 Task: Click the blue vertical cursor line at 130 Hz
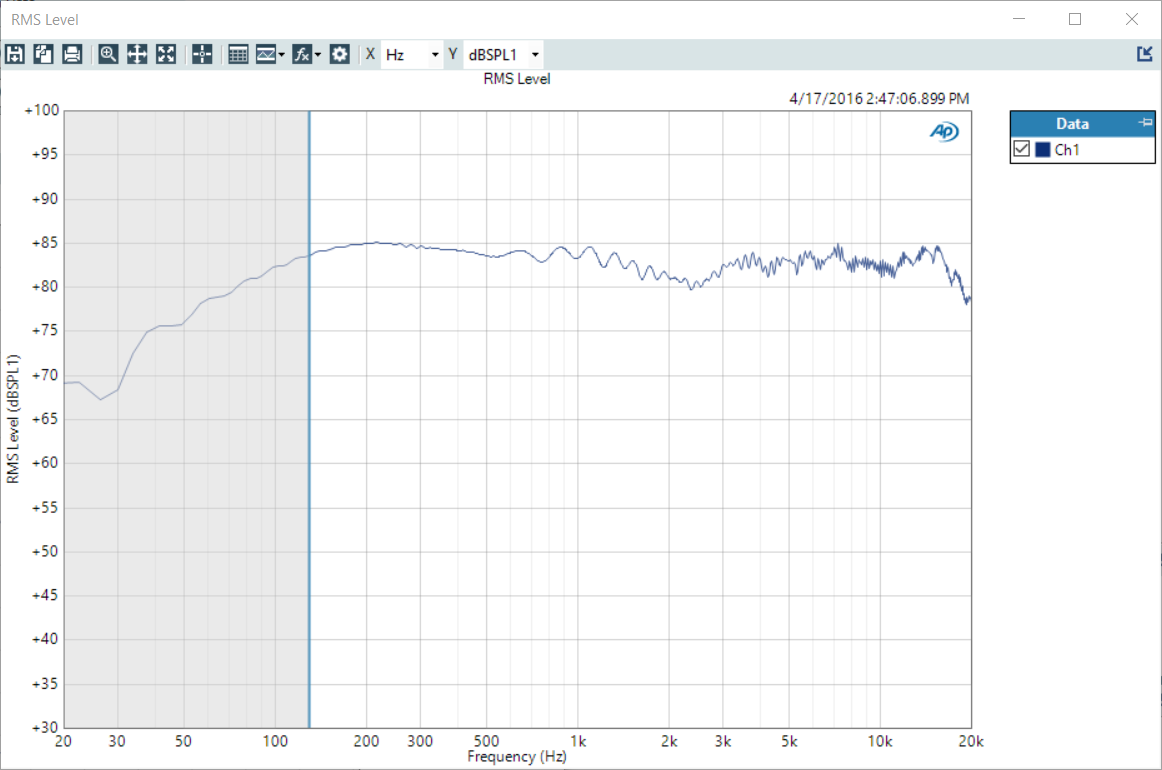point(309,419)
